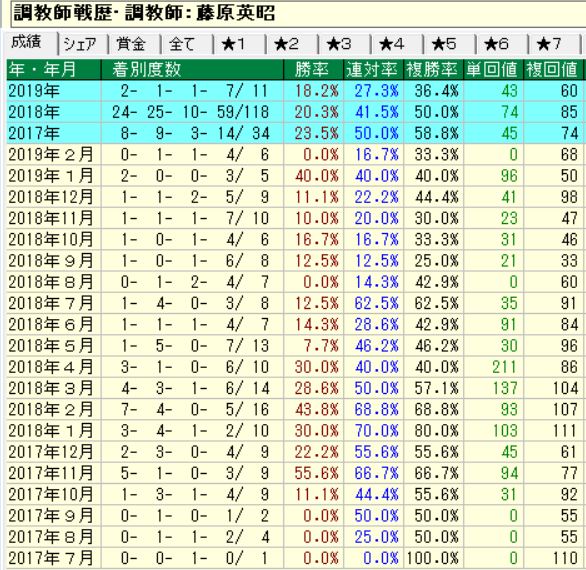
Task: Switch to the ★2 tab
Action: click(292, 44)
